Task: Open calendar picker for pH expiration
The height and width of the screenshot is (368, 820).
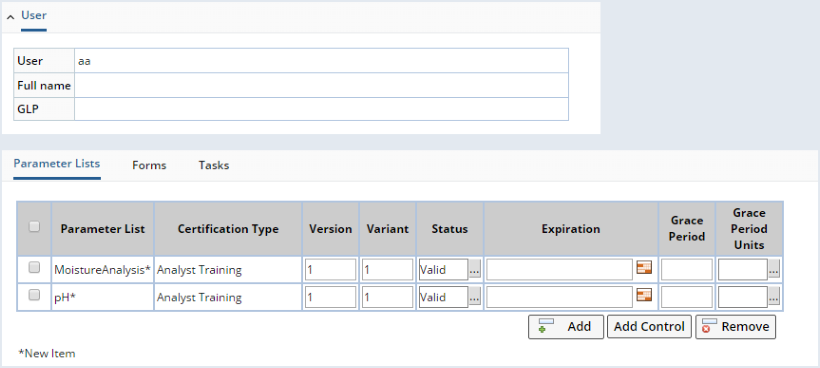Action: [644, 295]
